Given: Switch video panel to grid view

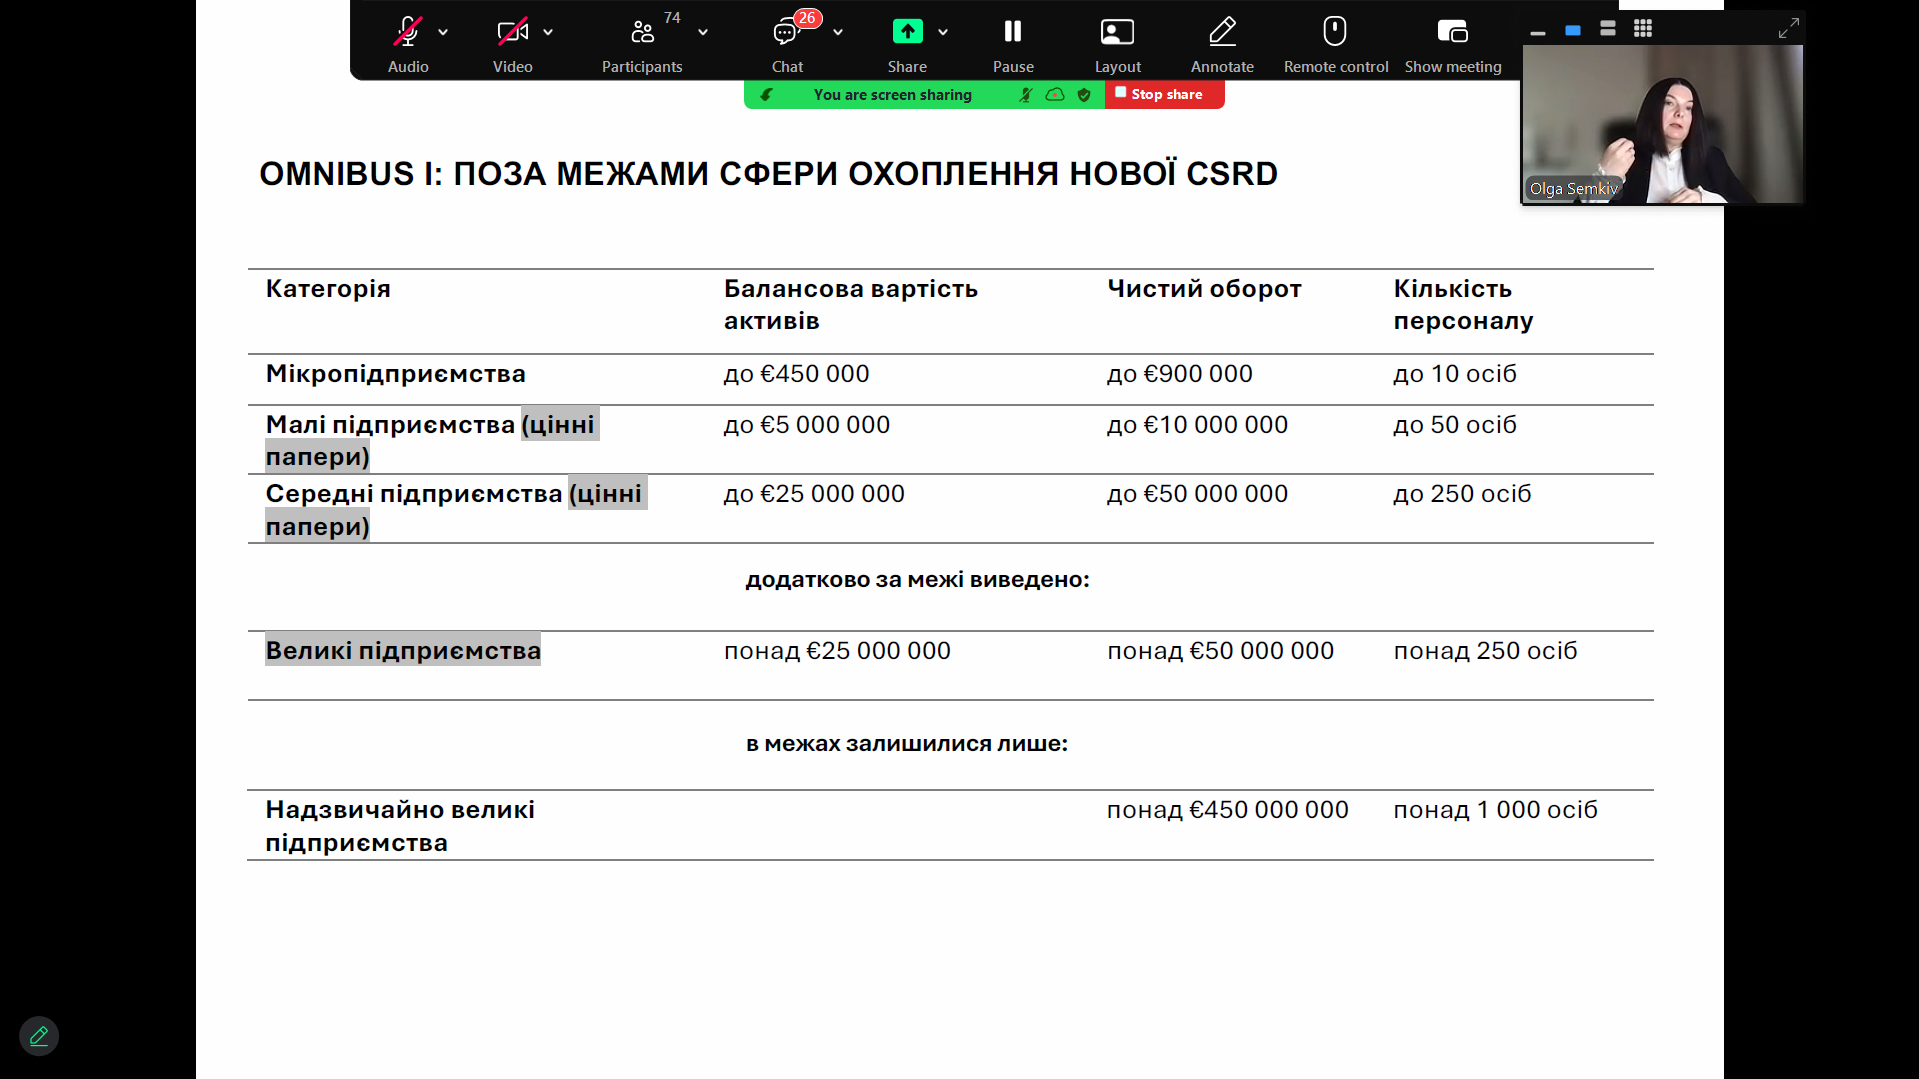Looking at the screenshot, I should click(1643, 29).
